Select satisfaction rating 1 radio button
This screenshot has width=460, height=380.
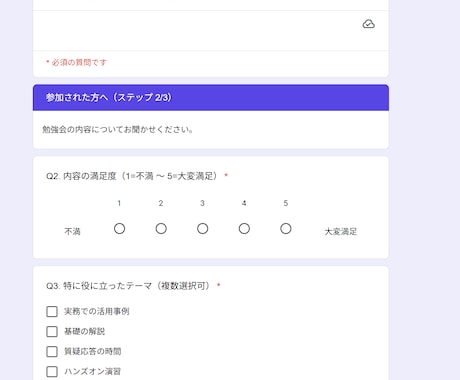(x=119, y=229)
